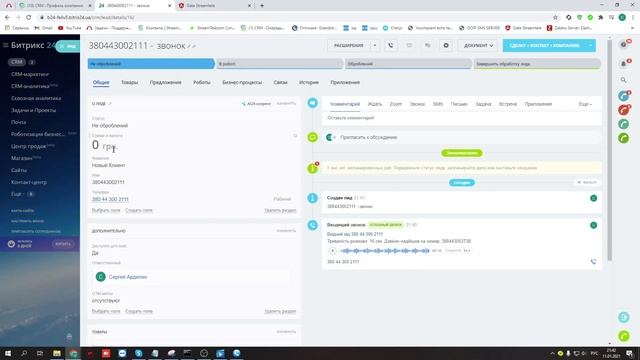Open the comment timeline bubble icon
The height and width of the screenshot is (360, 640).
313,103
